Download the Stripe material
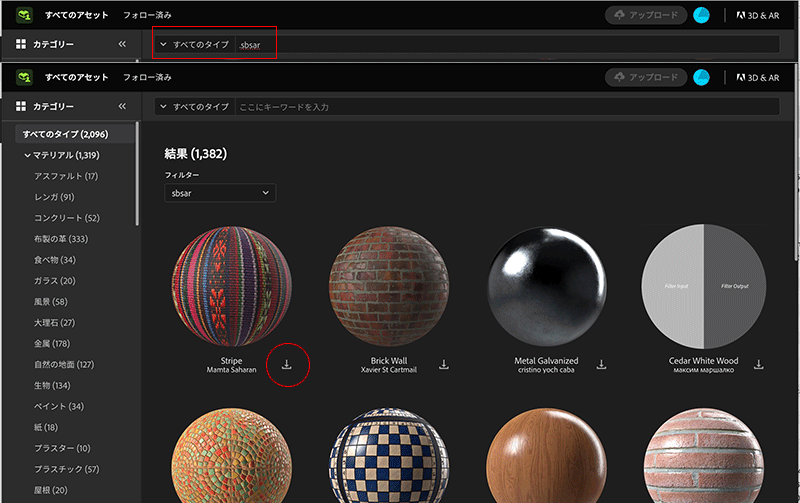Image resolution: width=800 pixels, height=503 pixels. click(286, 365)
